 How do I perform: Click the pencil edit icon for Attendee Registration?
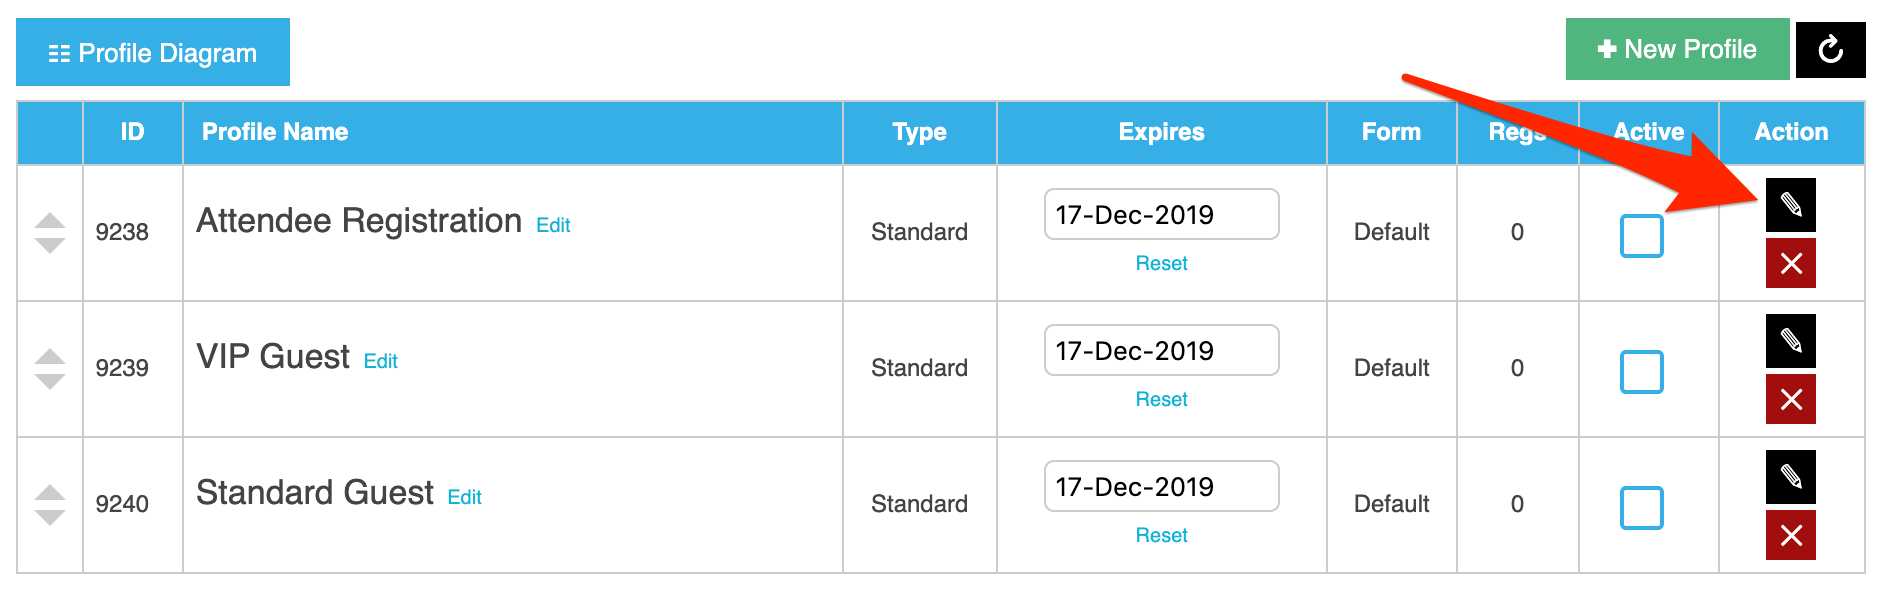[x=1790, y=205]
